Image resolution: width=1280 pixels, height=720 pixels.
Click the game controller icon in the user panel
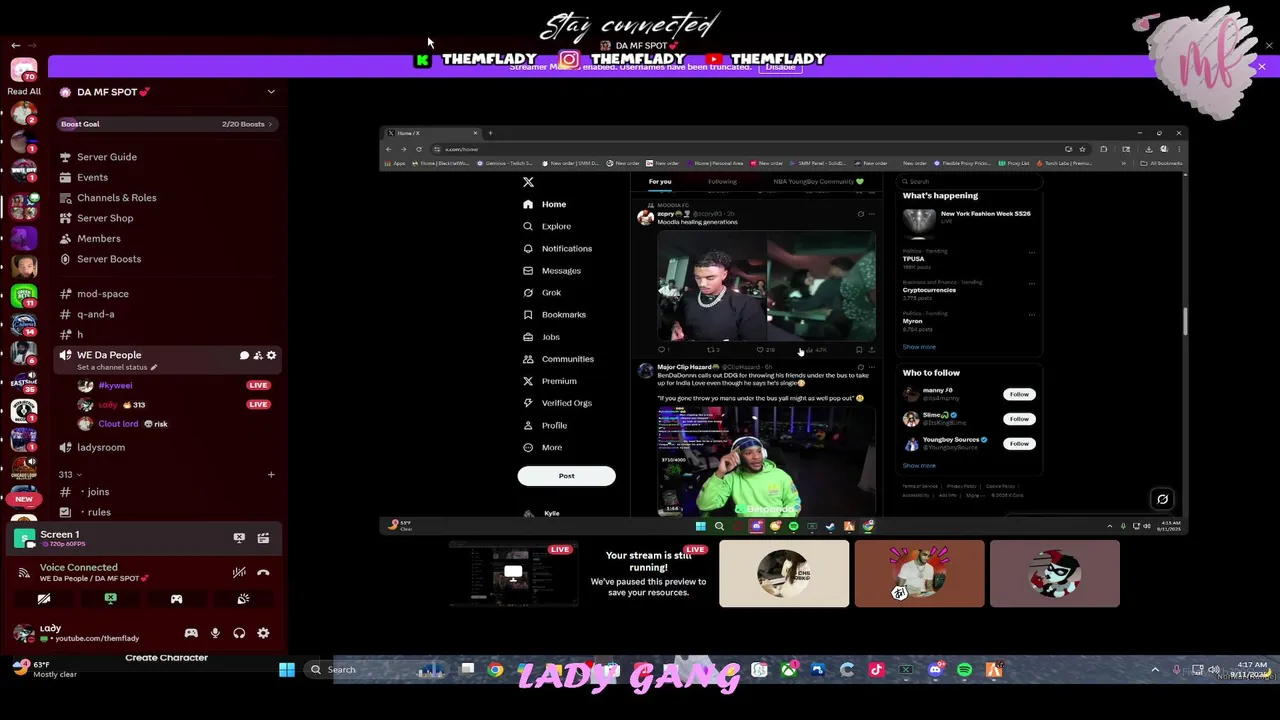(x=191, y=633)
